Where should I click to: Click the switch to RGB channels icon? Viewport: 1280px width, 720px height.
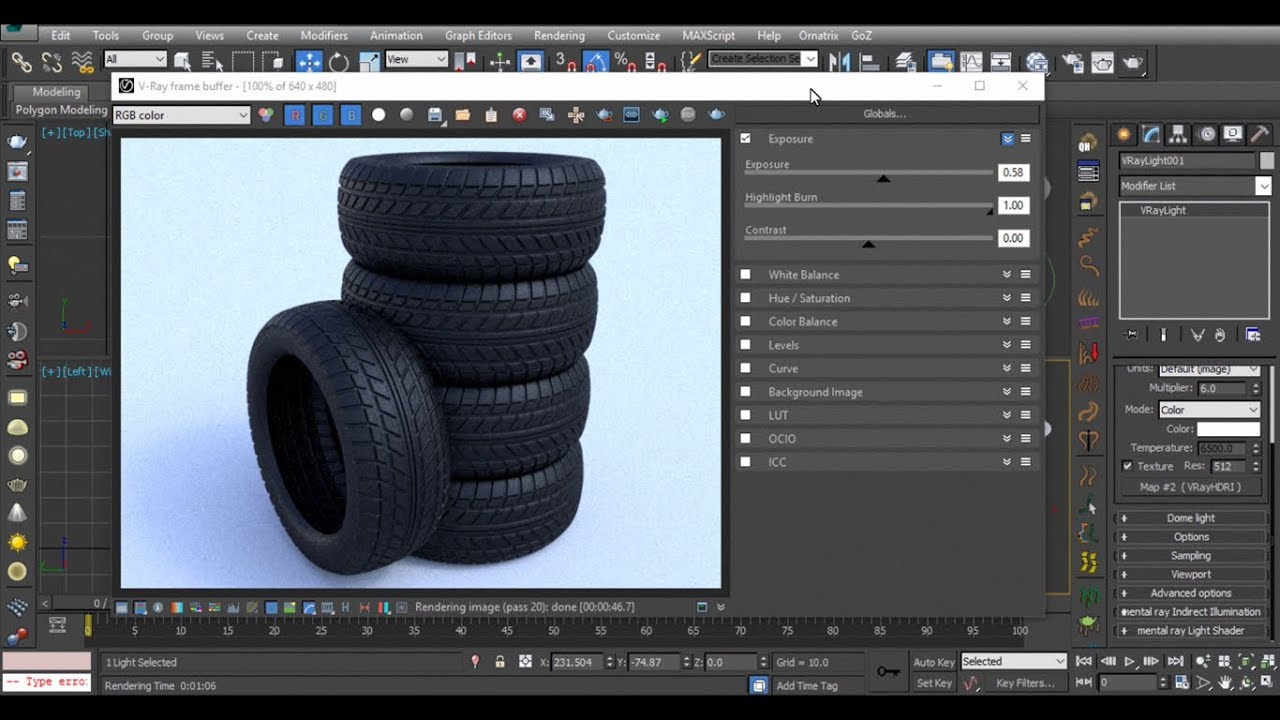coord(266,115)
